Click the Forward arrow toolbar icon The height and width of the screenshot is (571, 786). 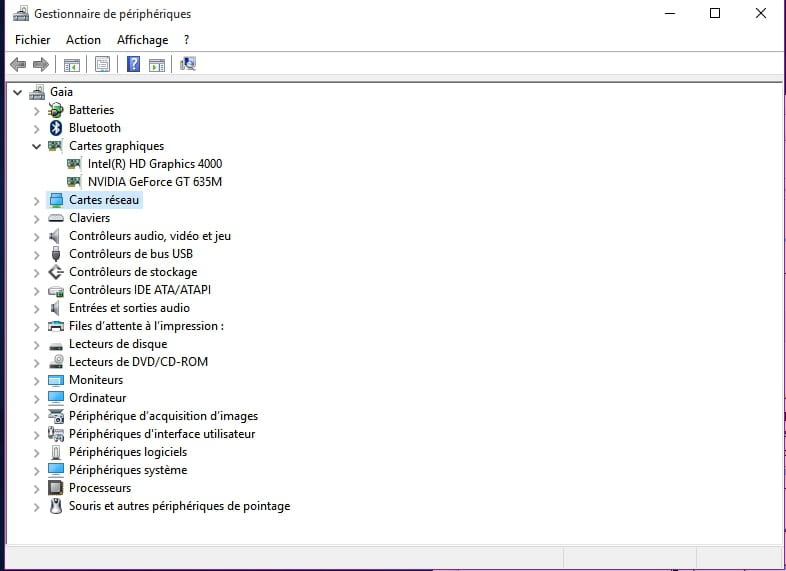[41, 64]
